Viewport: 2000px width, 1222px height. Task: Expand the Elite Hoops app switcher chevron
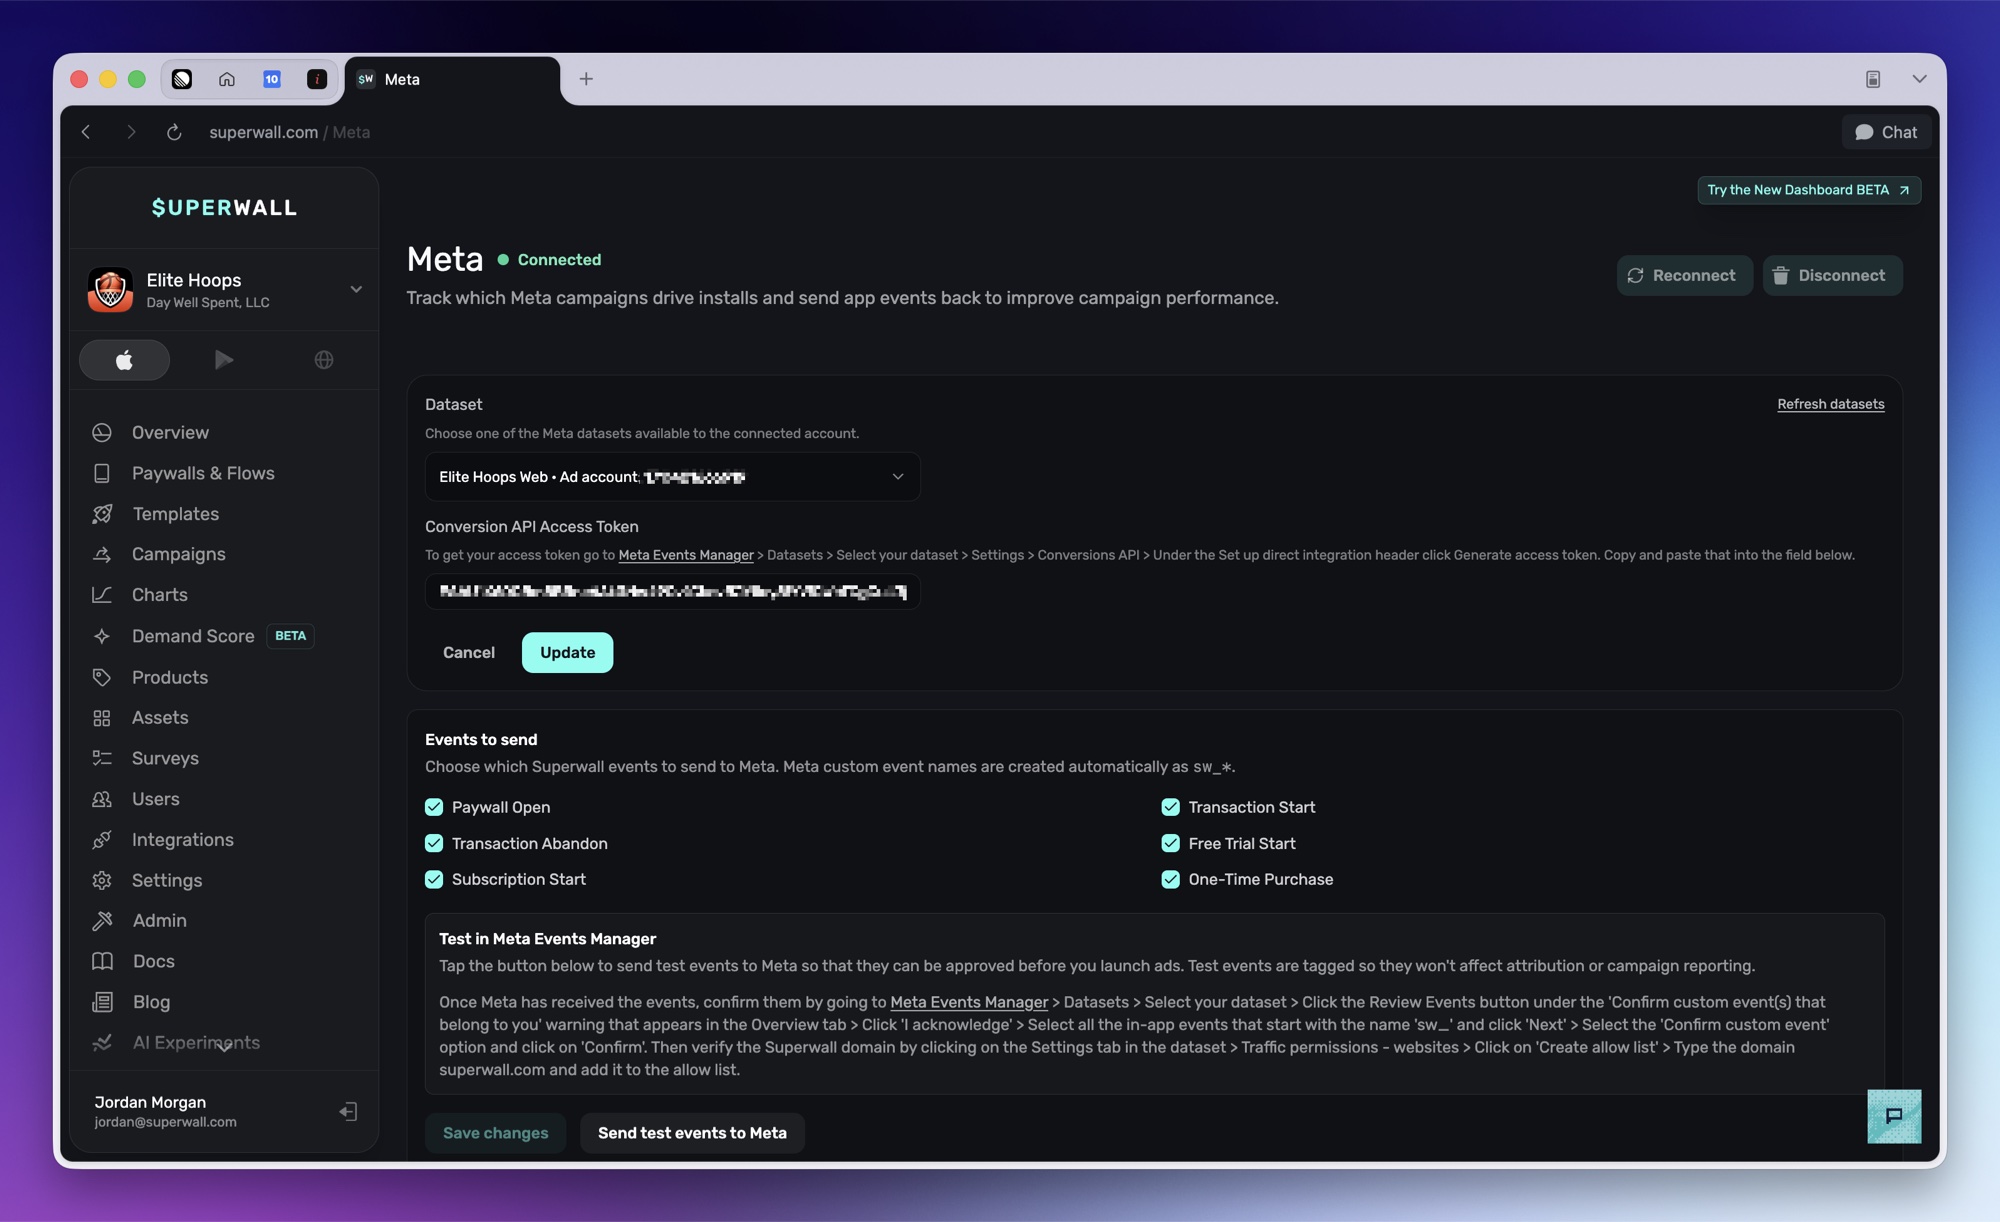tap(356, 290)
